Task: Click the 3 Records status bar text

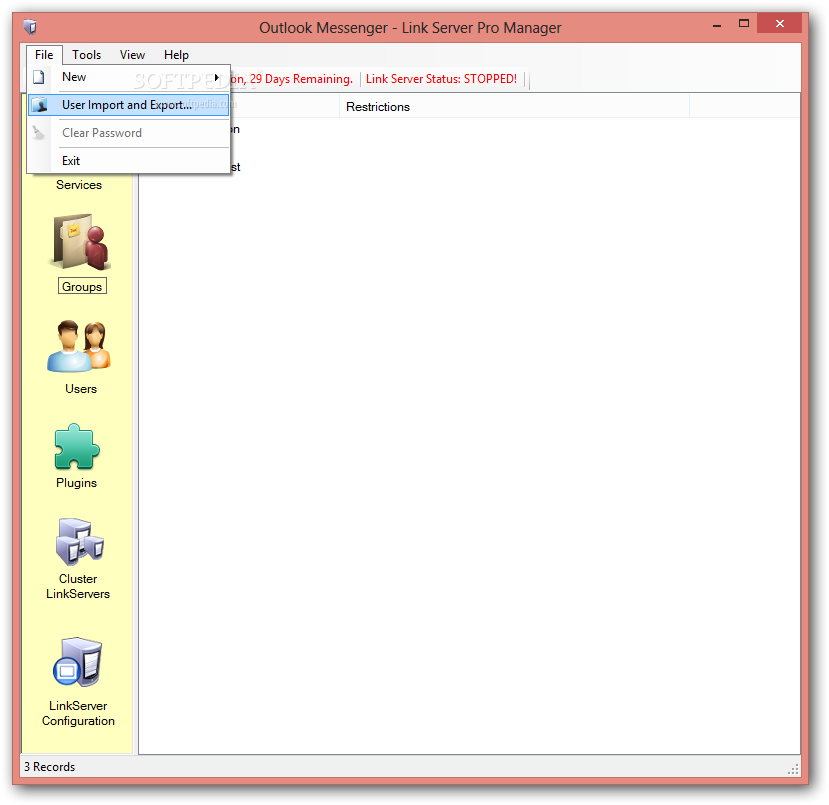Action: [50, 766]
